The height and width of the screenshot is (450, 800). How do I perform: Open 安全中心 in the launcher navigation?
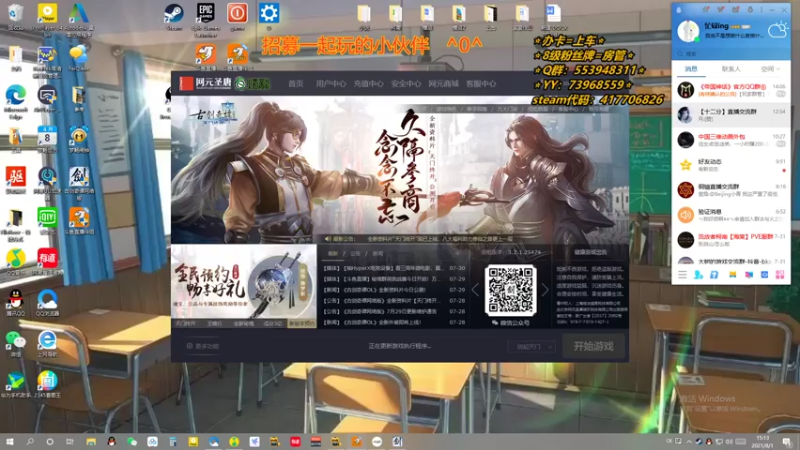point(406,84)
